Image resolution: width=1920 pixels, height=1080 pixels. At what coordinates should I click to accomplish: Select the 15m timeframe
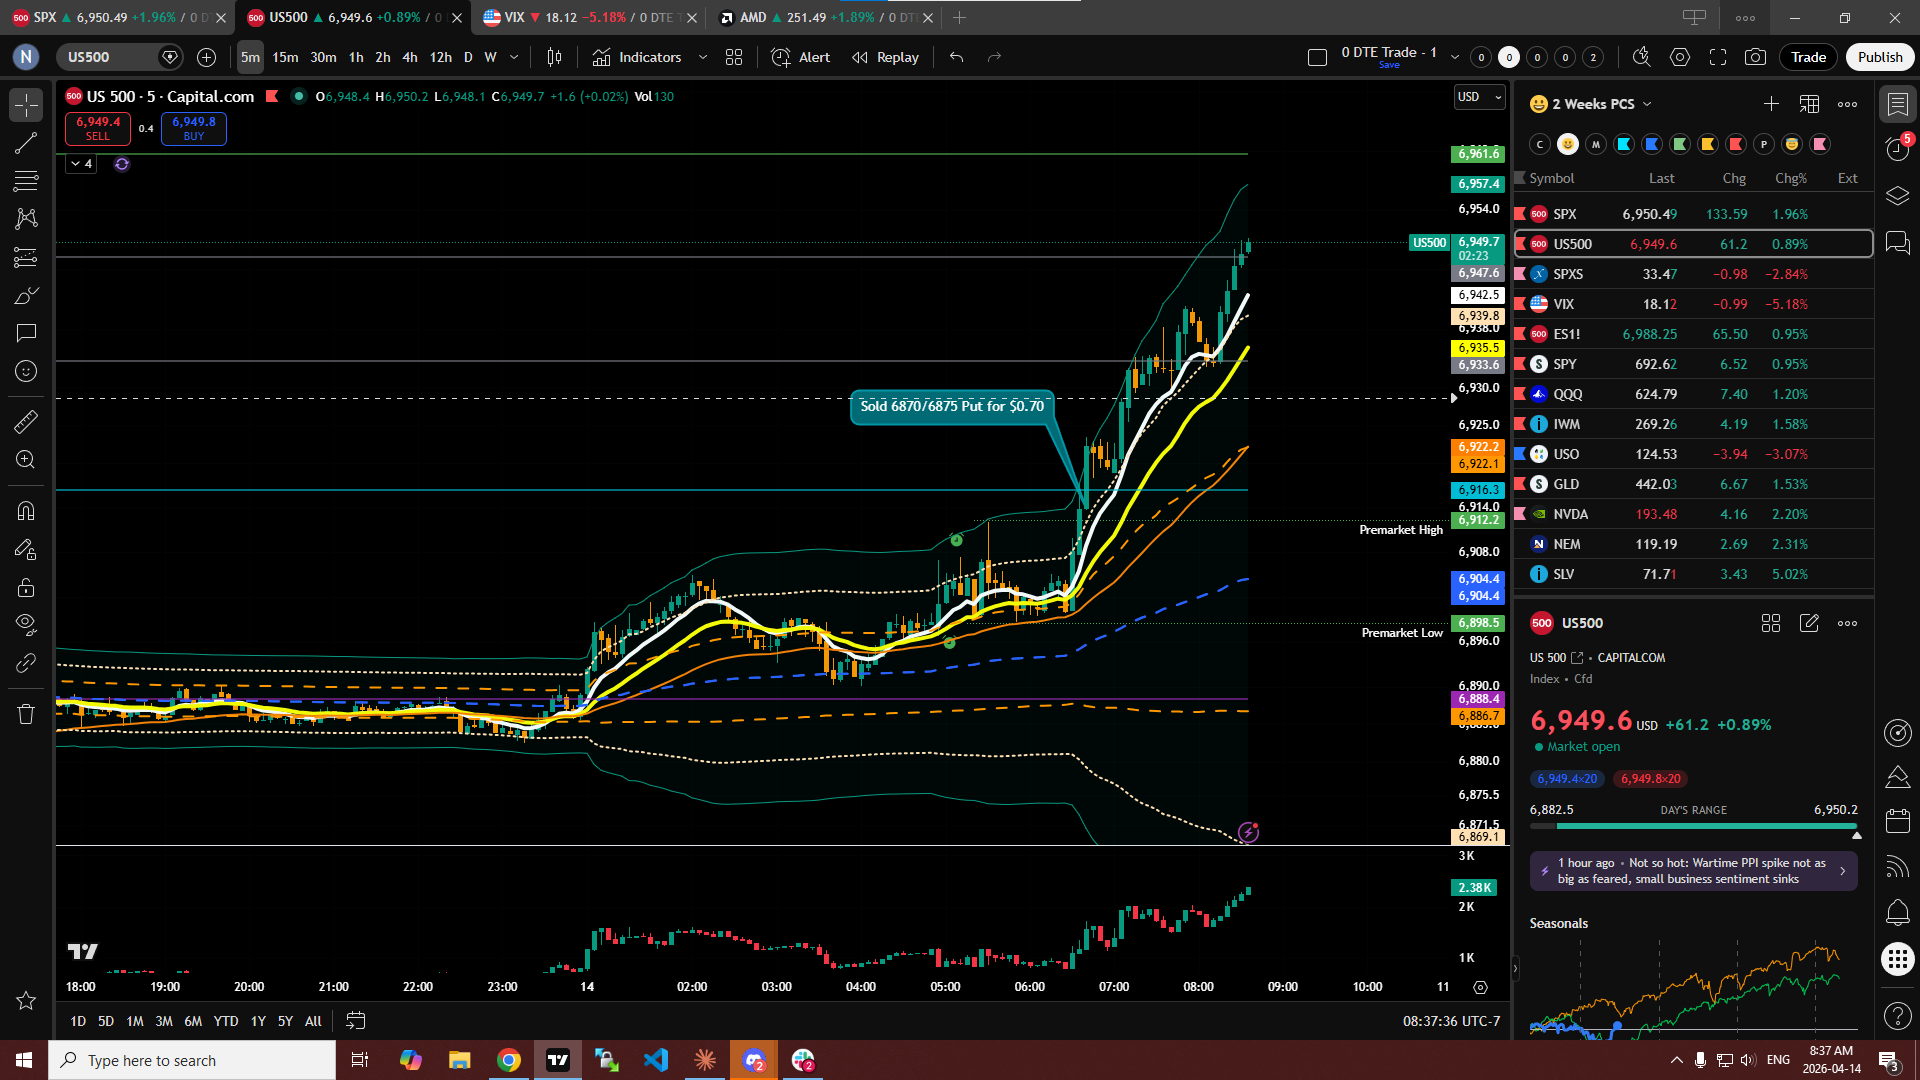285,57
